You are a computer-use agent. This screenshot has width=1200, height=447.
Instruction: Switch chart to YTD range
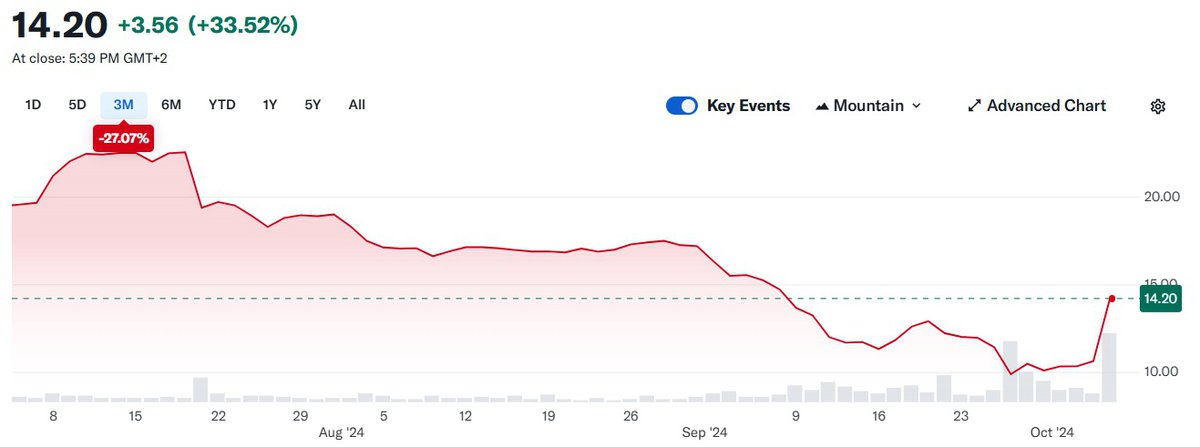(x=222, y=105)
